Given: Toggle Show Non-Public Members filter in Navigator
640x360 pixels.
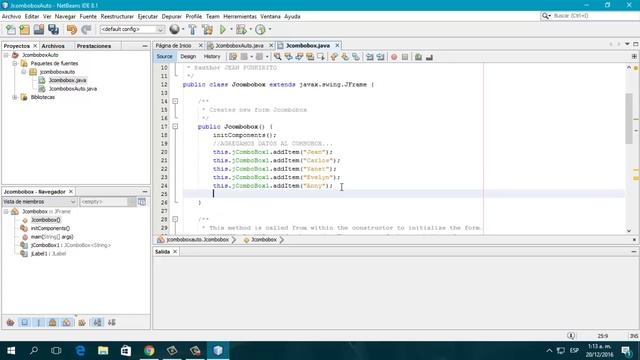Looking at the screenshot, I should coord(53,322).
